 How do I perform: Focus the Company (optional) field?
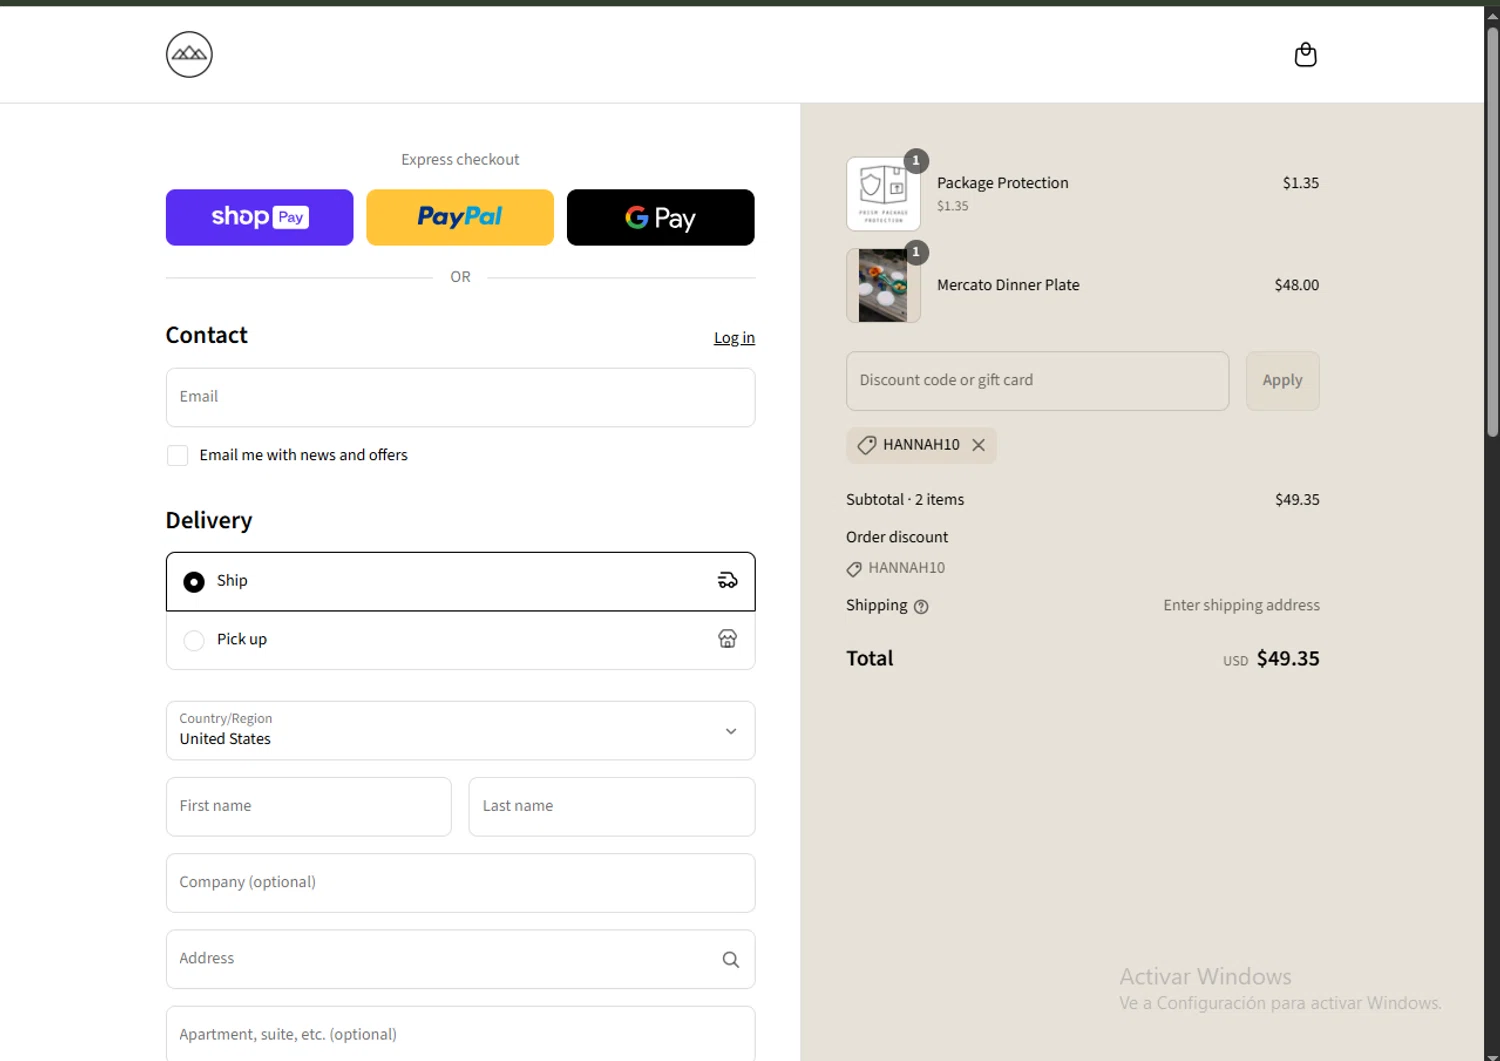460,882
